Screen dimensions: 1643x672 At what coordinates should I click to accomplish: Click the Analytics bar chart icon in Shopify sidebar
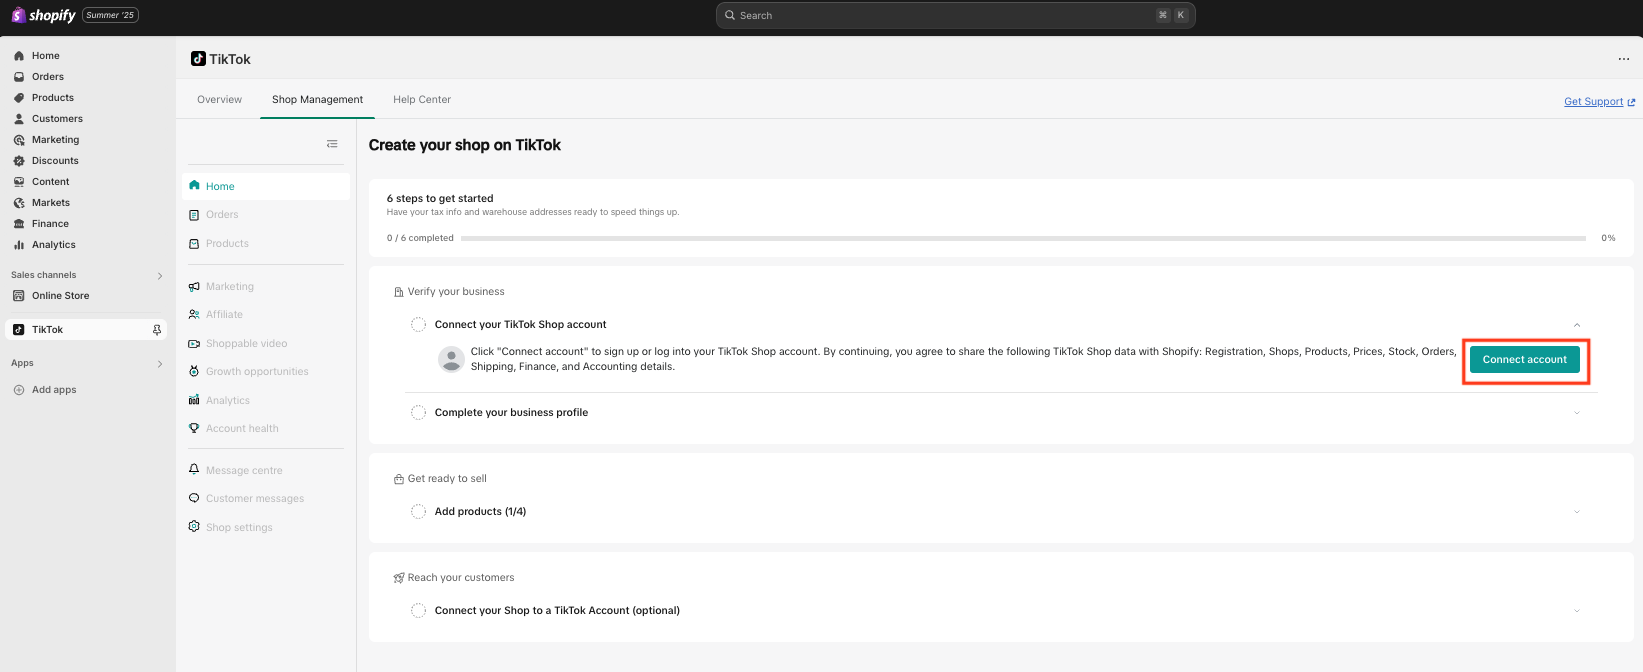click(19, 245)
